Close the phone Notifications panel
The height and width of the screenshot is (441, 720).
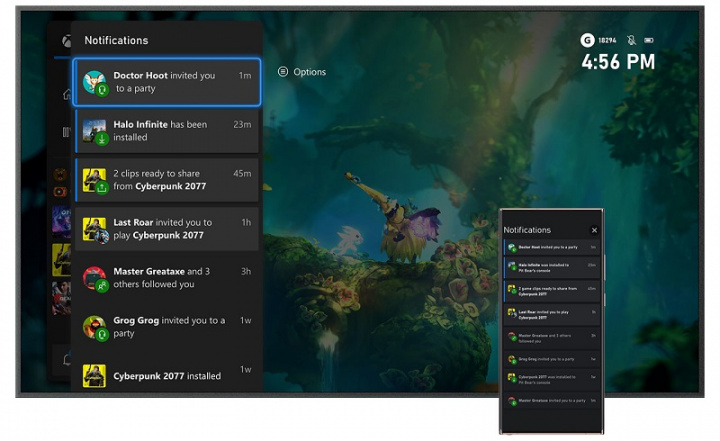tap(594, 230)
